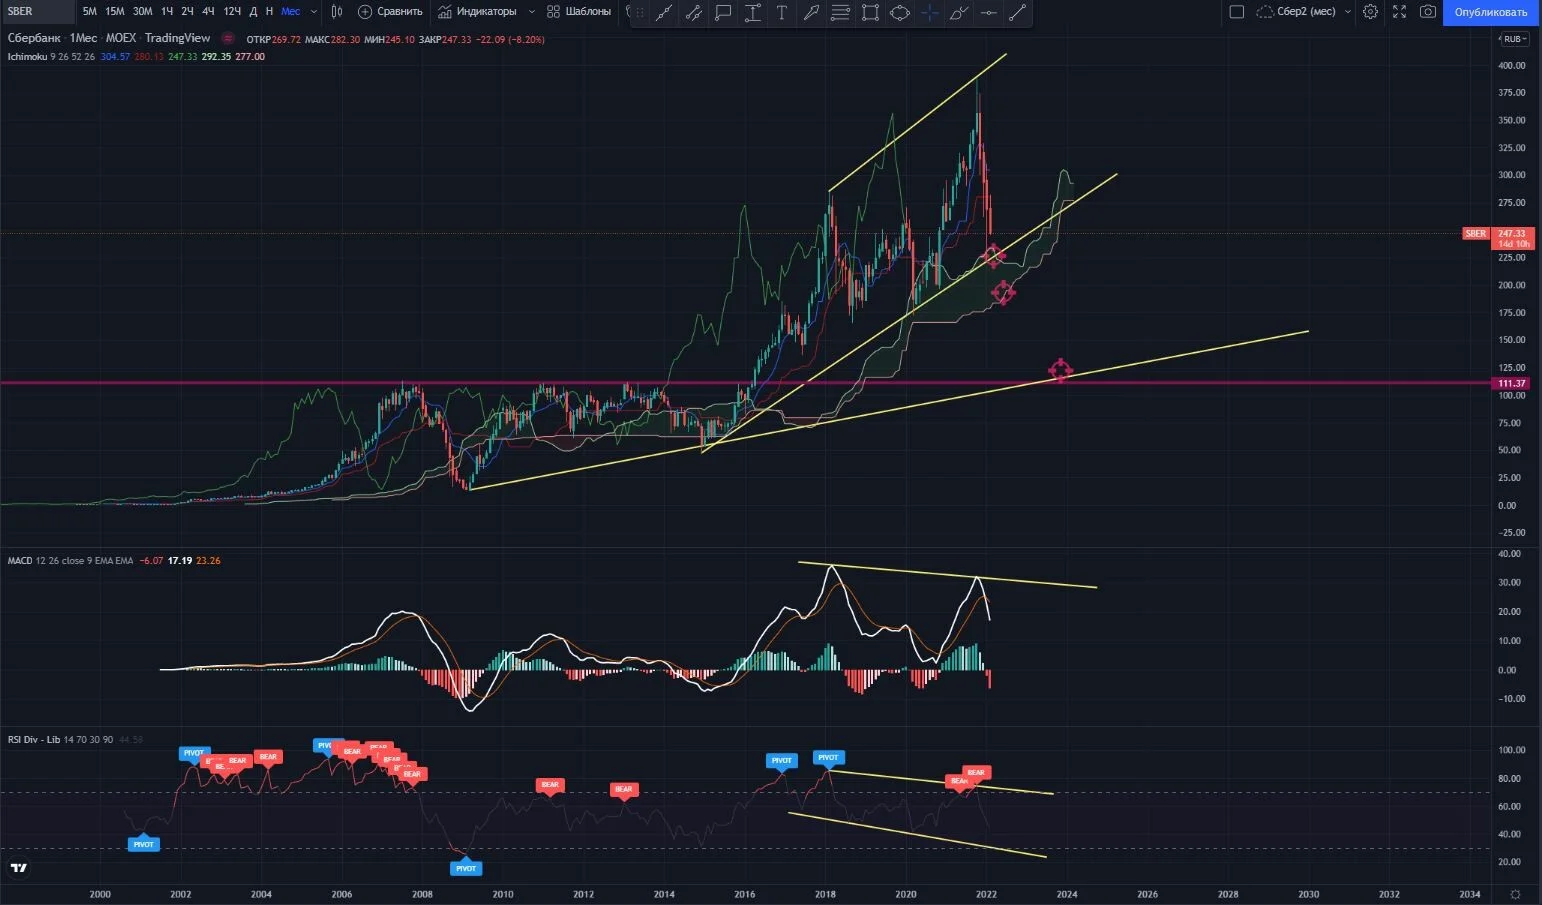Switch to 30М timeframe
1542x905 pixels.
143,12
